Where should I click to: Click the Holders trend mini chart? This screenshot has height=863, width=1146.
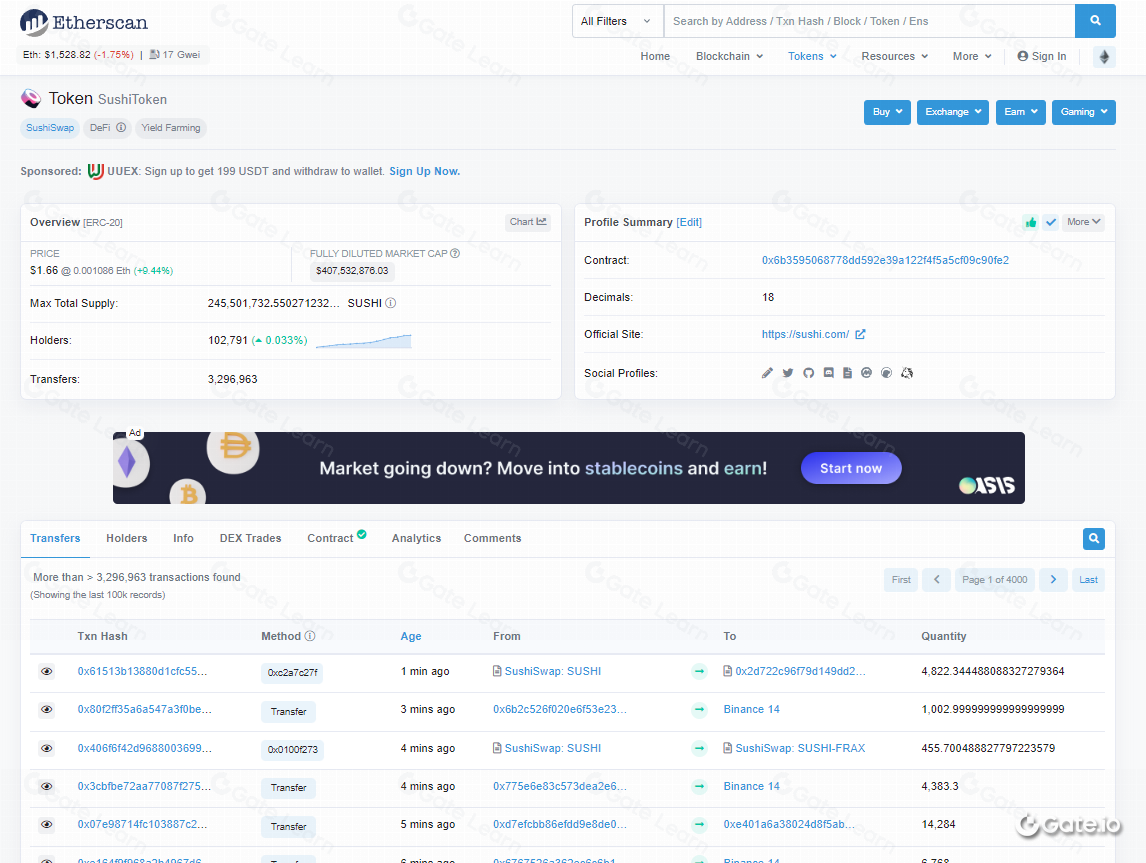(363, 341)
